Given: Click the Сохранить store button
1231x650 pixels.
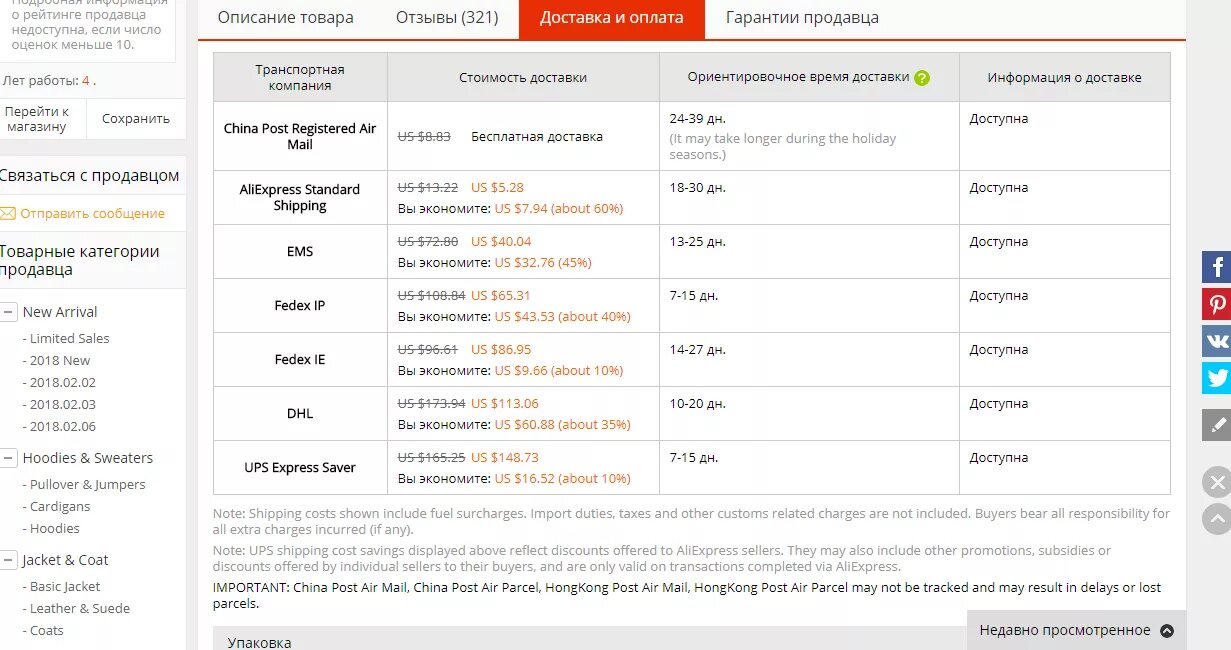Looking at the screenshot, I should (x=136, y=119).
